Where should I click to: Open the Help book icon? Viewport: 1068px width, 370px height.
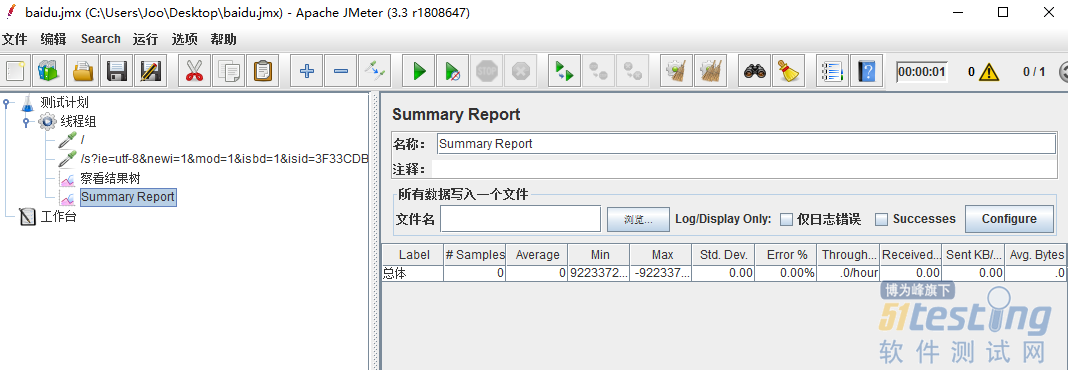[x=867, y=71]
